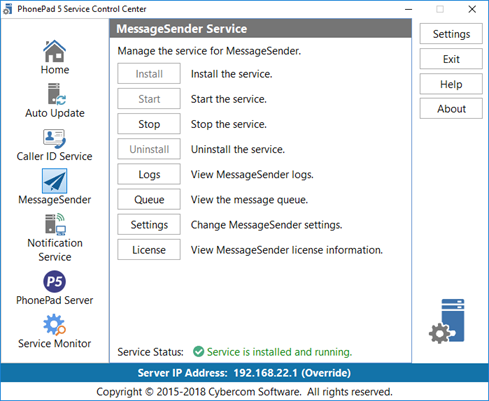Click the PhonePad app icon in the title bar

[x=7, y=9]
